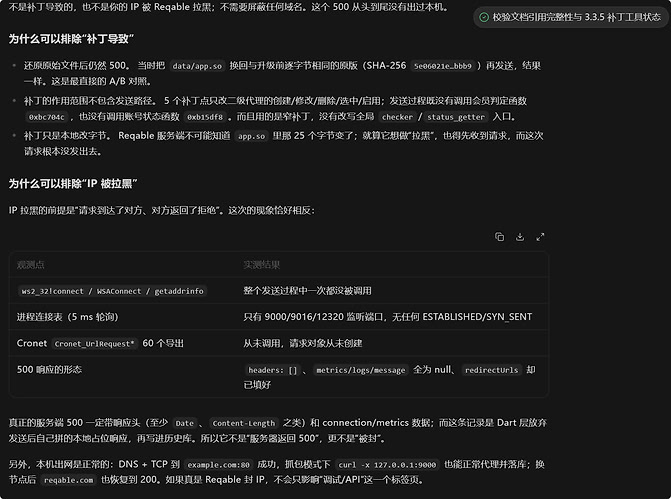Click bullet 还原原始文件后仍然 500

(x=282, y=73)
